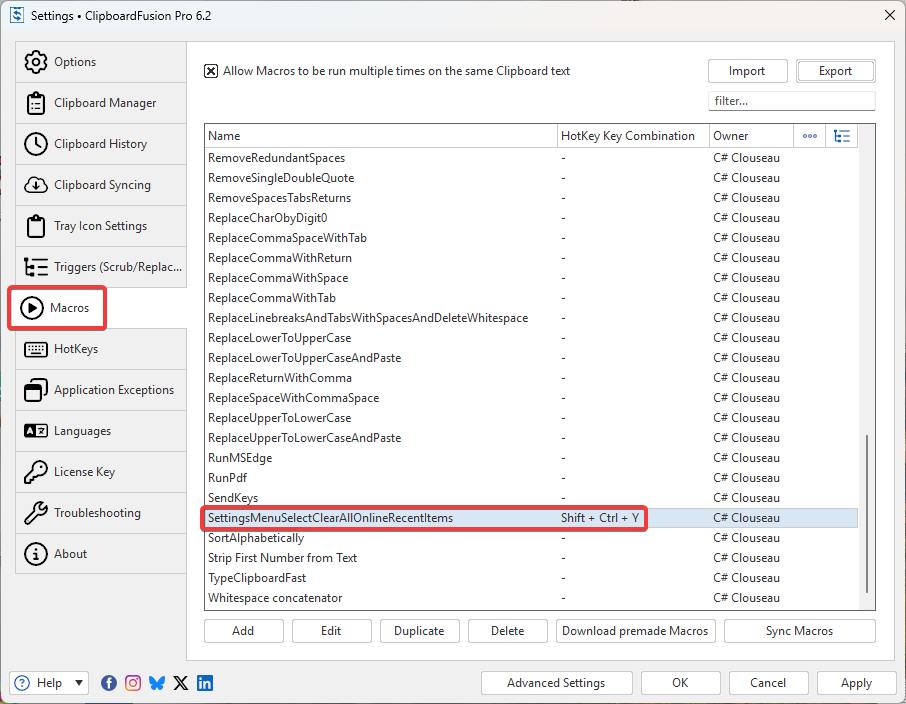Expand the Help dropdown arrow
The image size is (906, 704).
click(79, 683)
